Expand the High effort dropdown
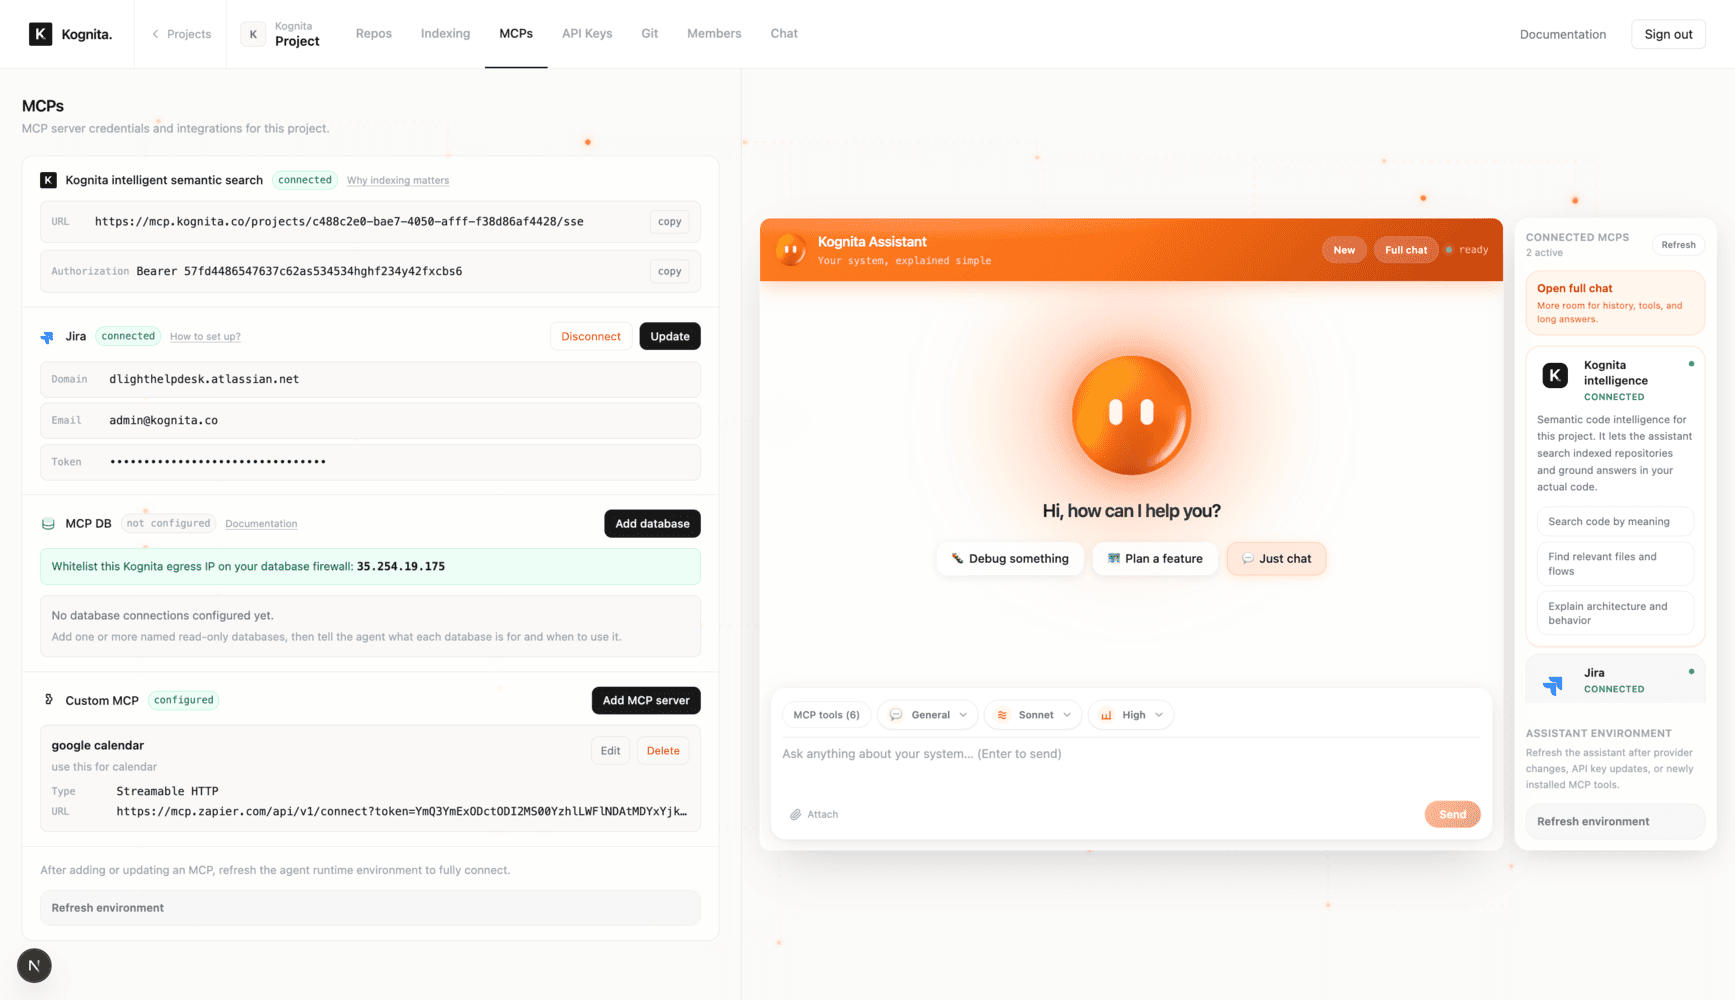 coord(1131,715)
